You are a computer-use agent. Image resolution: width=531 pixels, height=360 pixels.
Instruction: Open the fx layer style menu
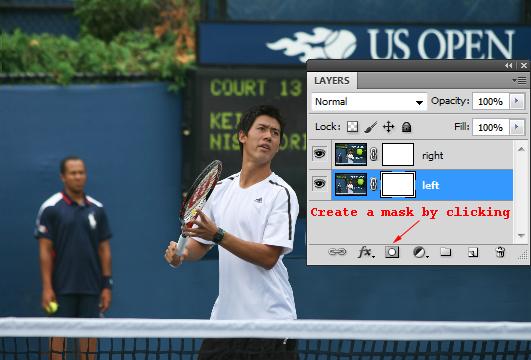[366, 252]
